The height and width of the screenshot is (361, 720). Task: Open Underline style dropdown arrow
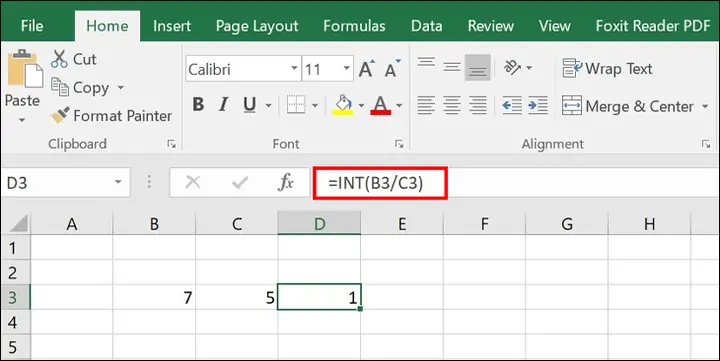click(268, 106)
